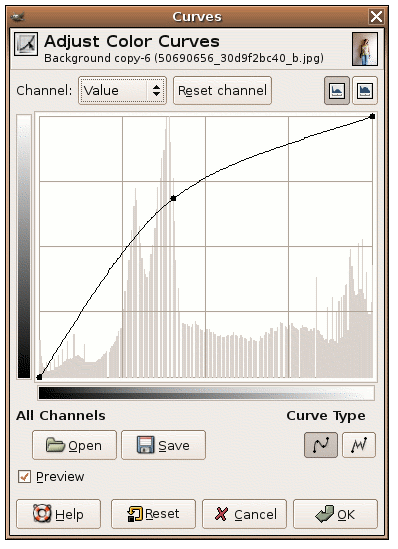The image size is (398, 549).
Task: Choose the smooth curve type icon
Action: pyautogui.click(x=321, y=445)
